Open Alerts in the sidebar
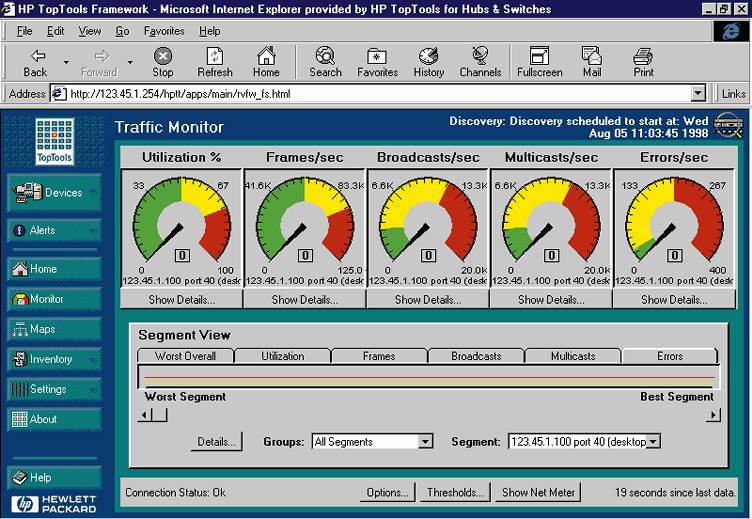 (54, 230)
